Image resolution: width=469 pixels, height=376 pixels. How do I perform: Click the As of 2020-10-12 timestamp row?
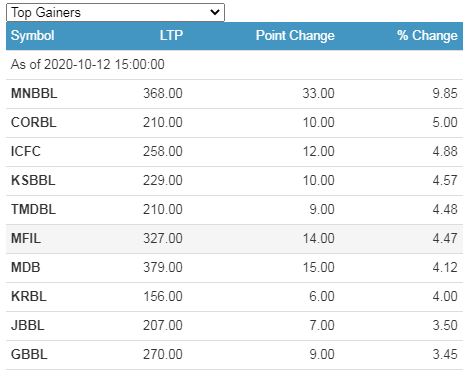point(234,65)
